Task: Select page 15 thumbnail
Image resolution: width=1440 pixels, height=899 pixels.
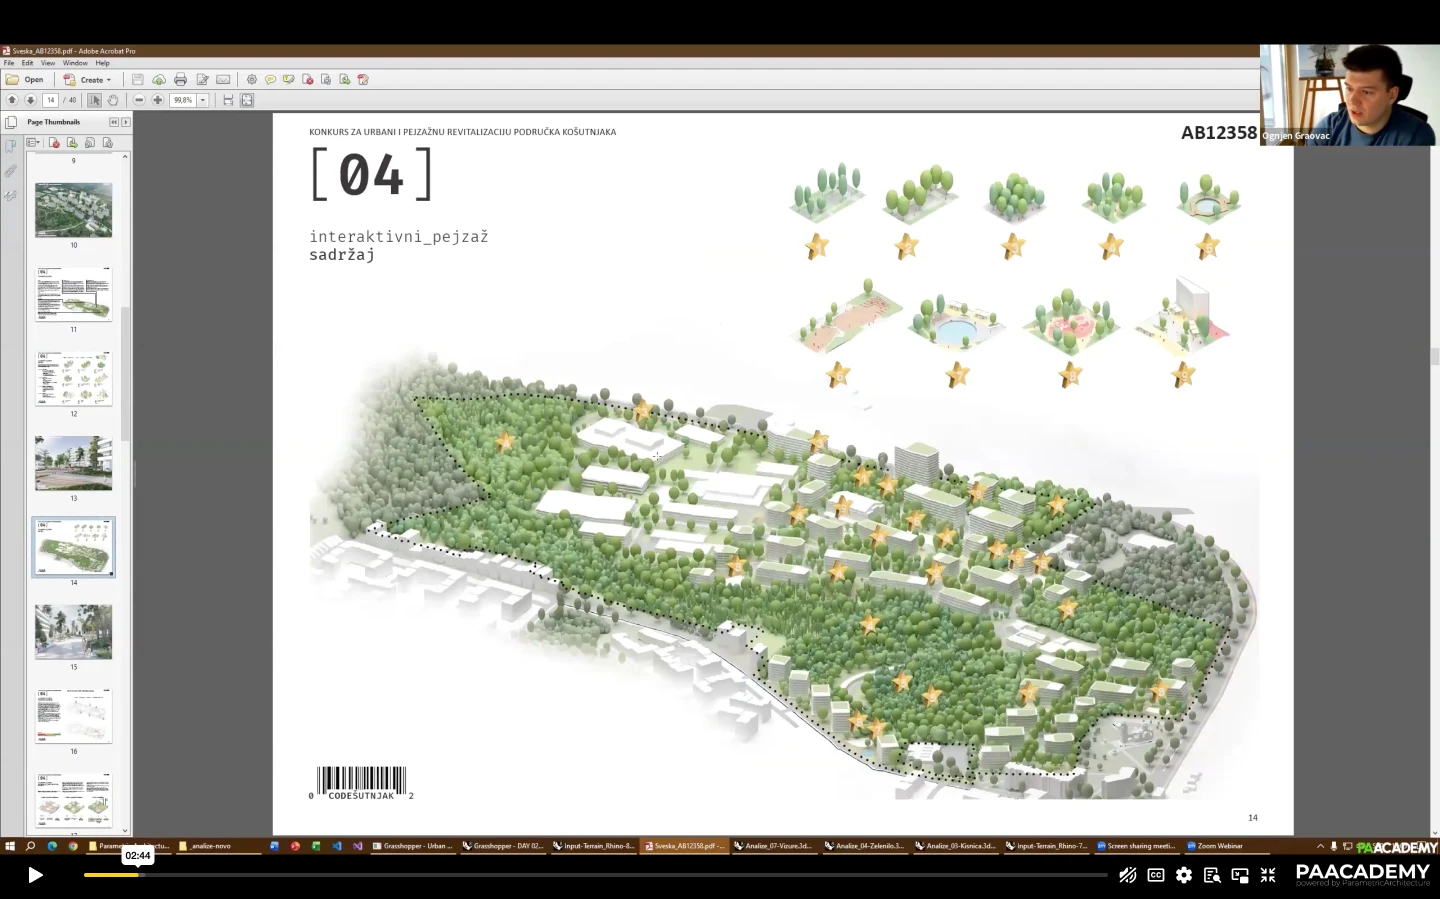Action: [73, 631]
